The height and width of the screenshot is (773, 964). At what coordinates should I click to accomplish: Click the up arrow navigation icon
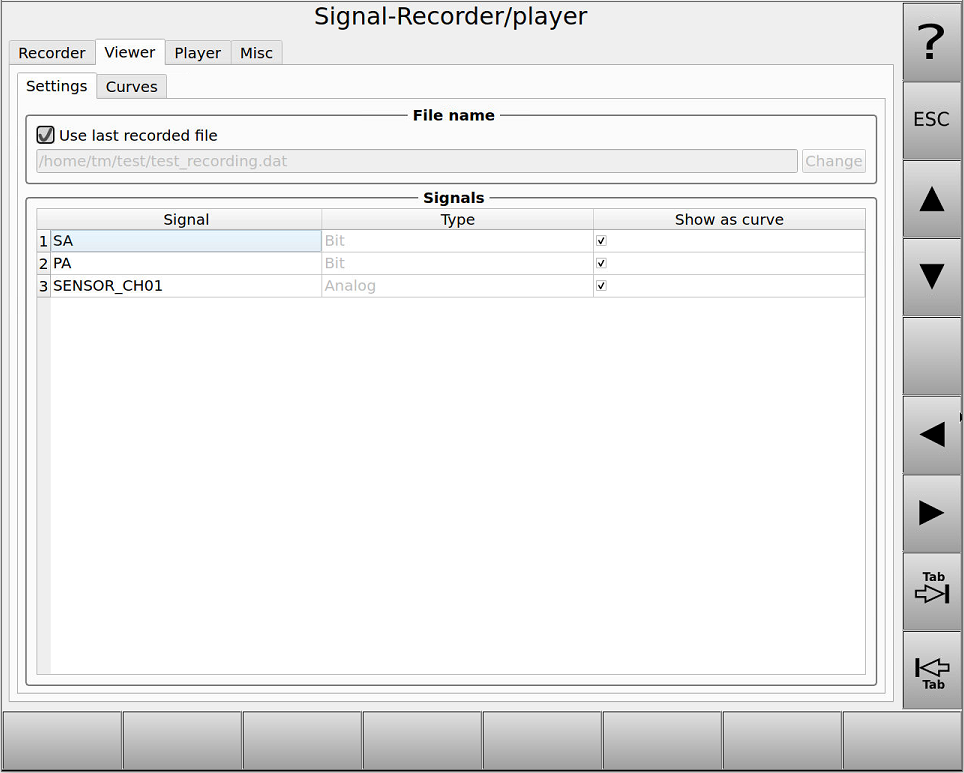coord(931,198)
